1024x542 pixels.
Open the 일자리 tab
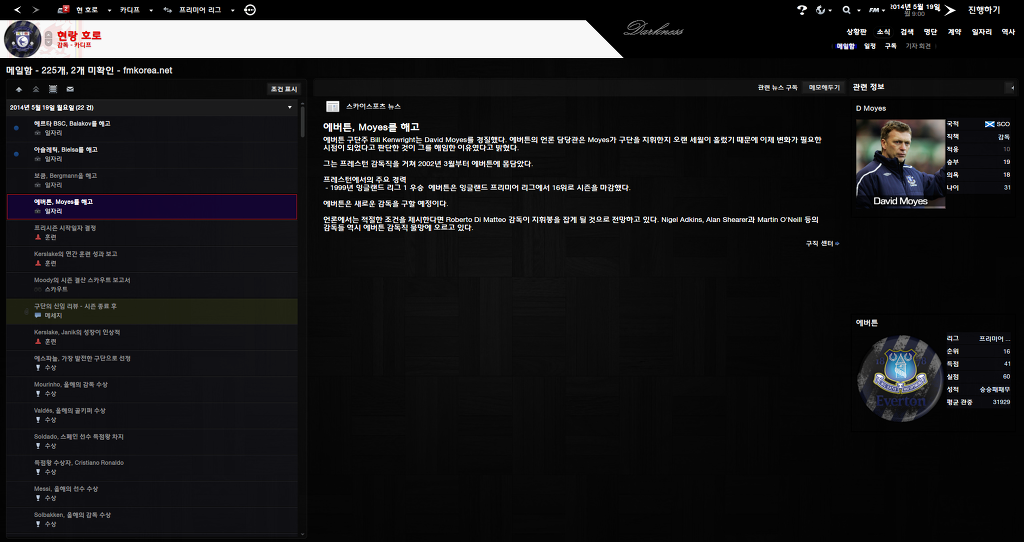[x=982, y=31]
